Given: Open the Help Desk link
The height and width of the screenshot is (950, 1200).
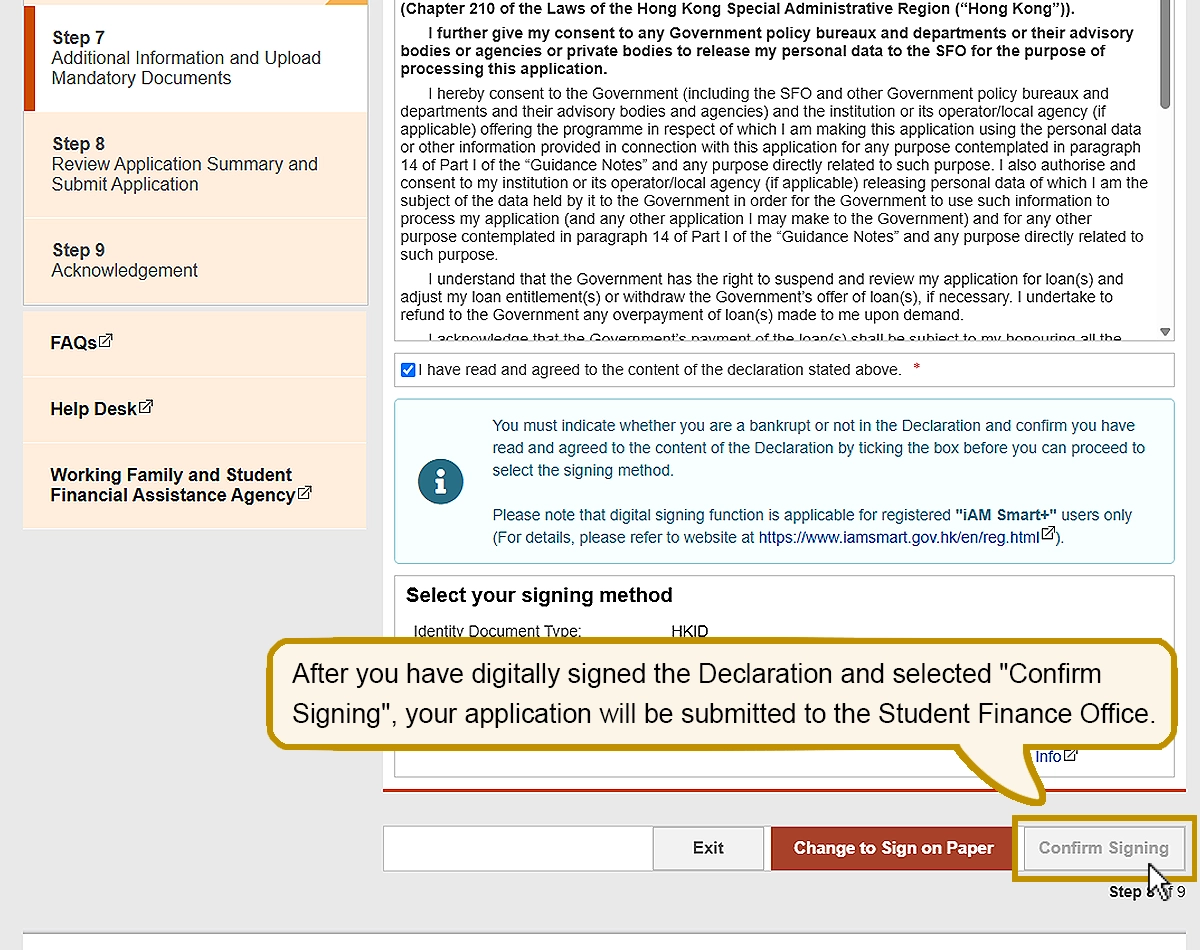Looking at the screenshot, I should 93,409.
